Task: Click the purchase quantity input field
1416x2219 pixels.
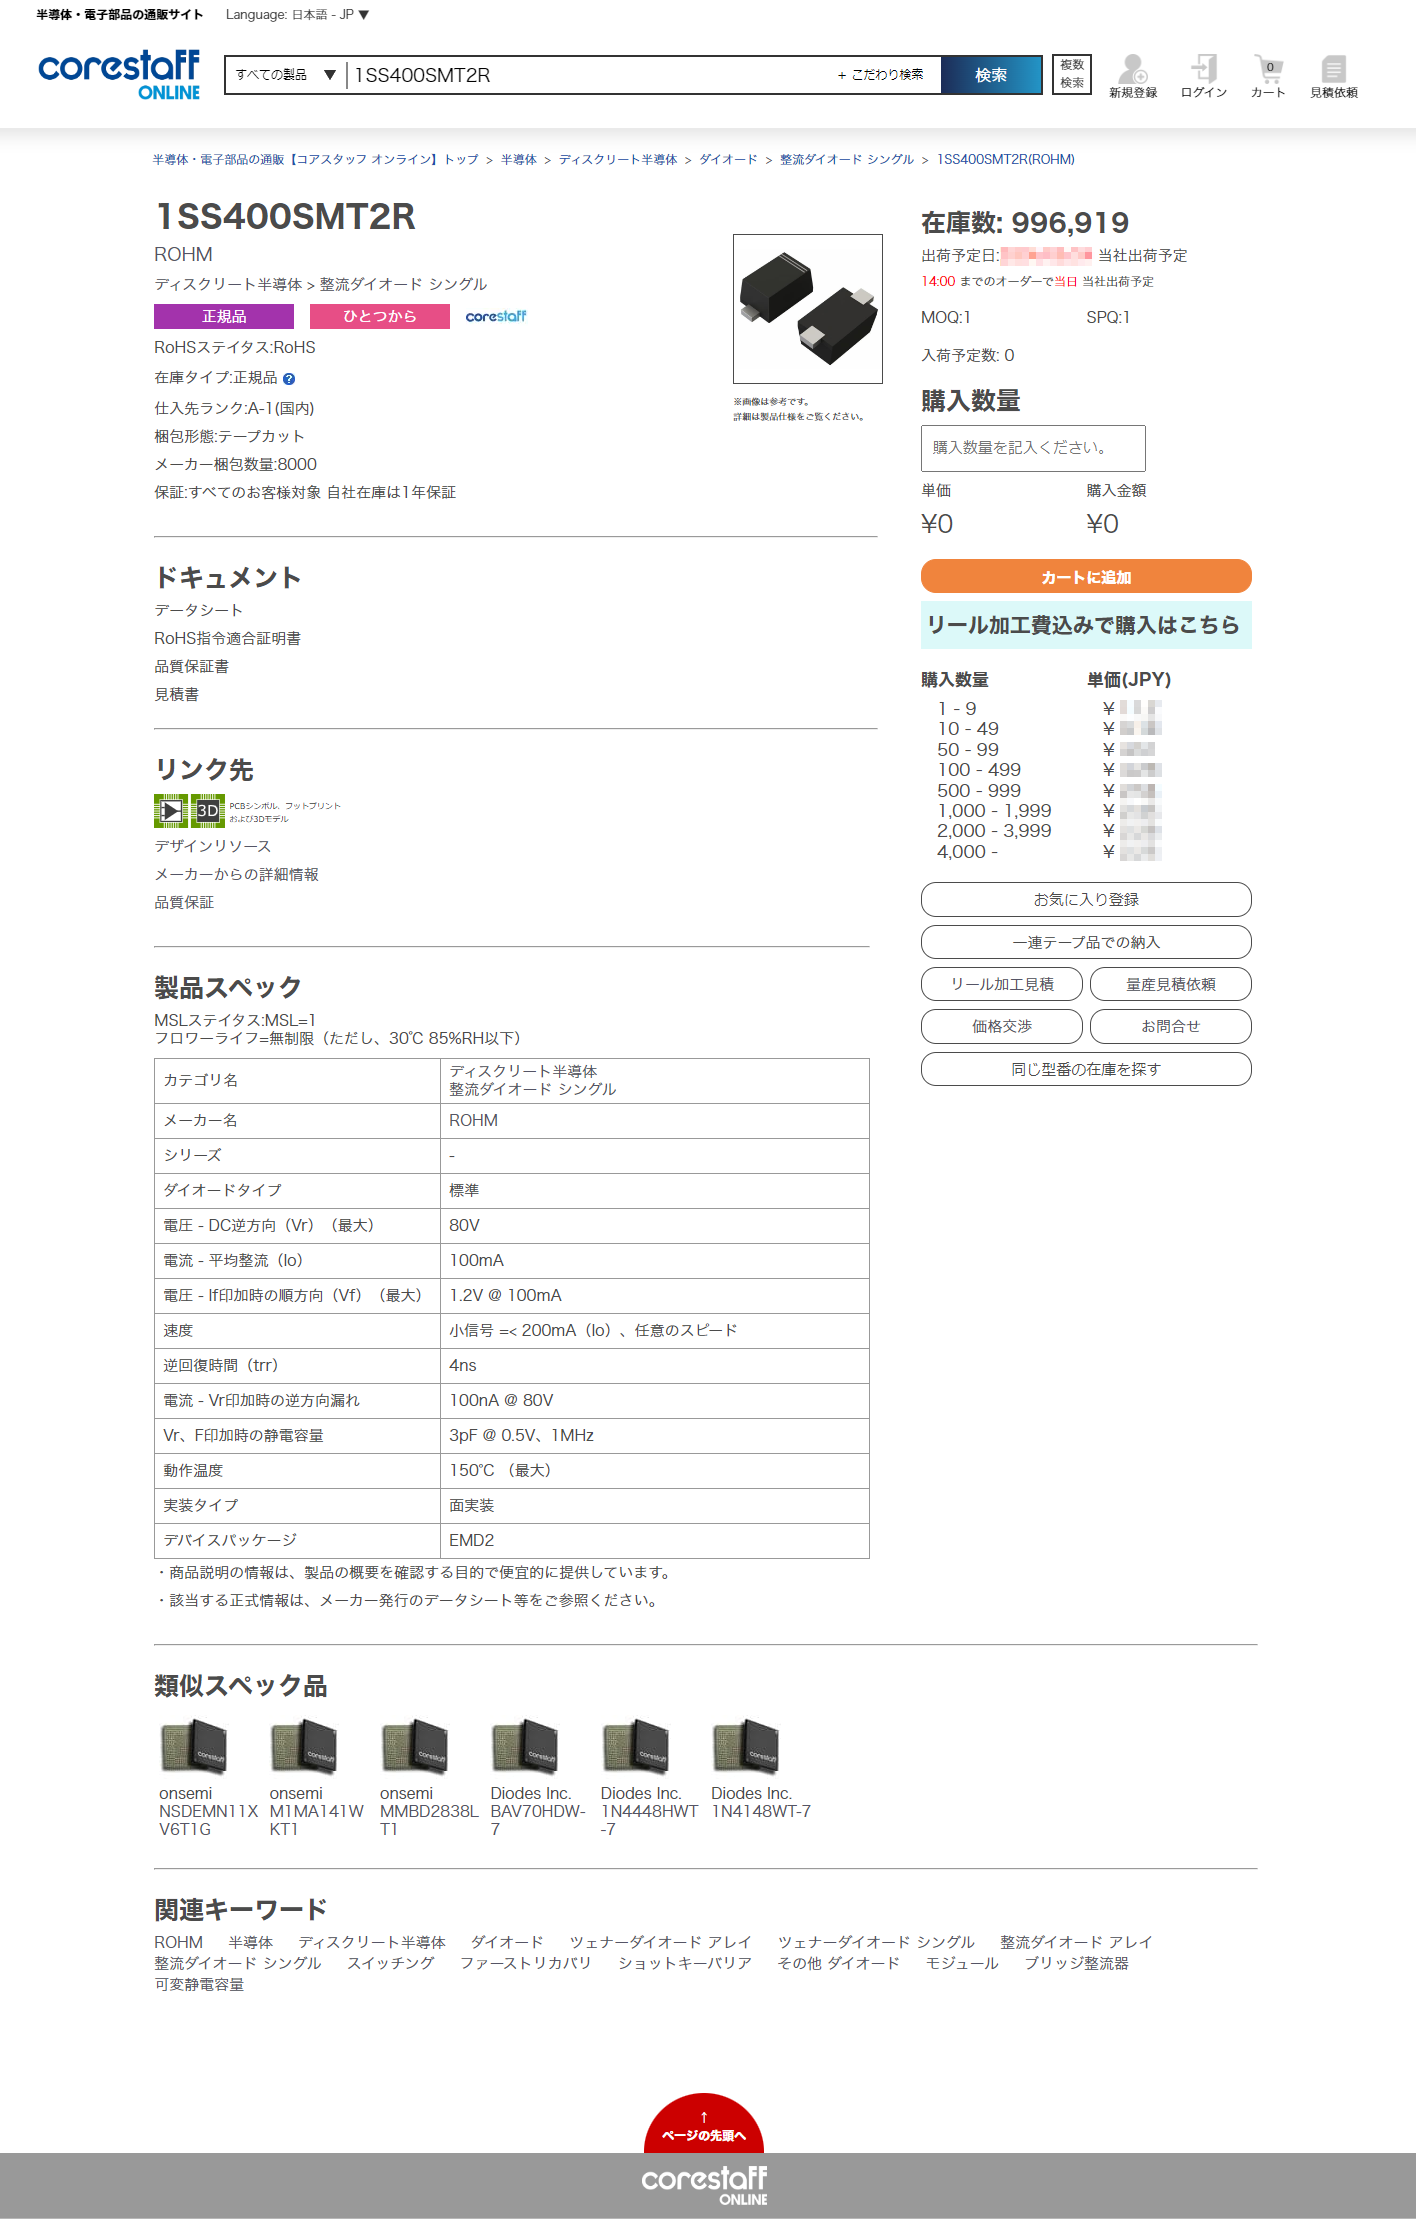Action: tap(1032, 448)
